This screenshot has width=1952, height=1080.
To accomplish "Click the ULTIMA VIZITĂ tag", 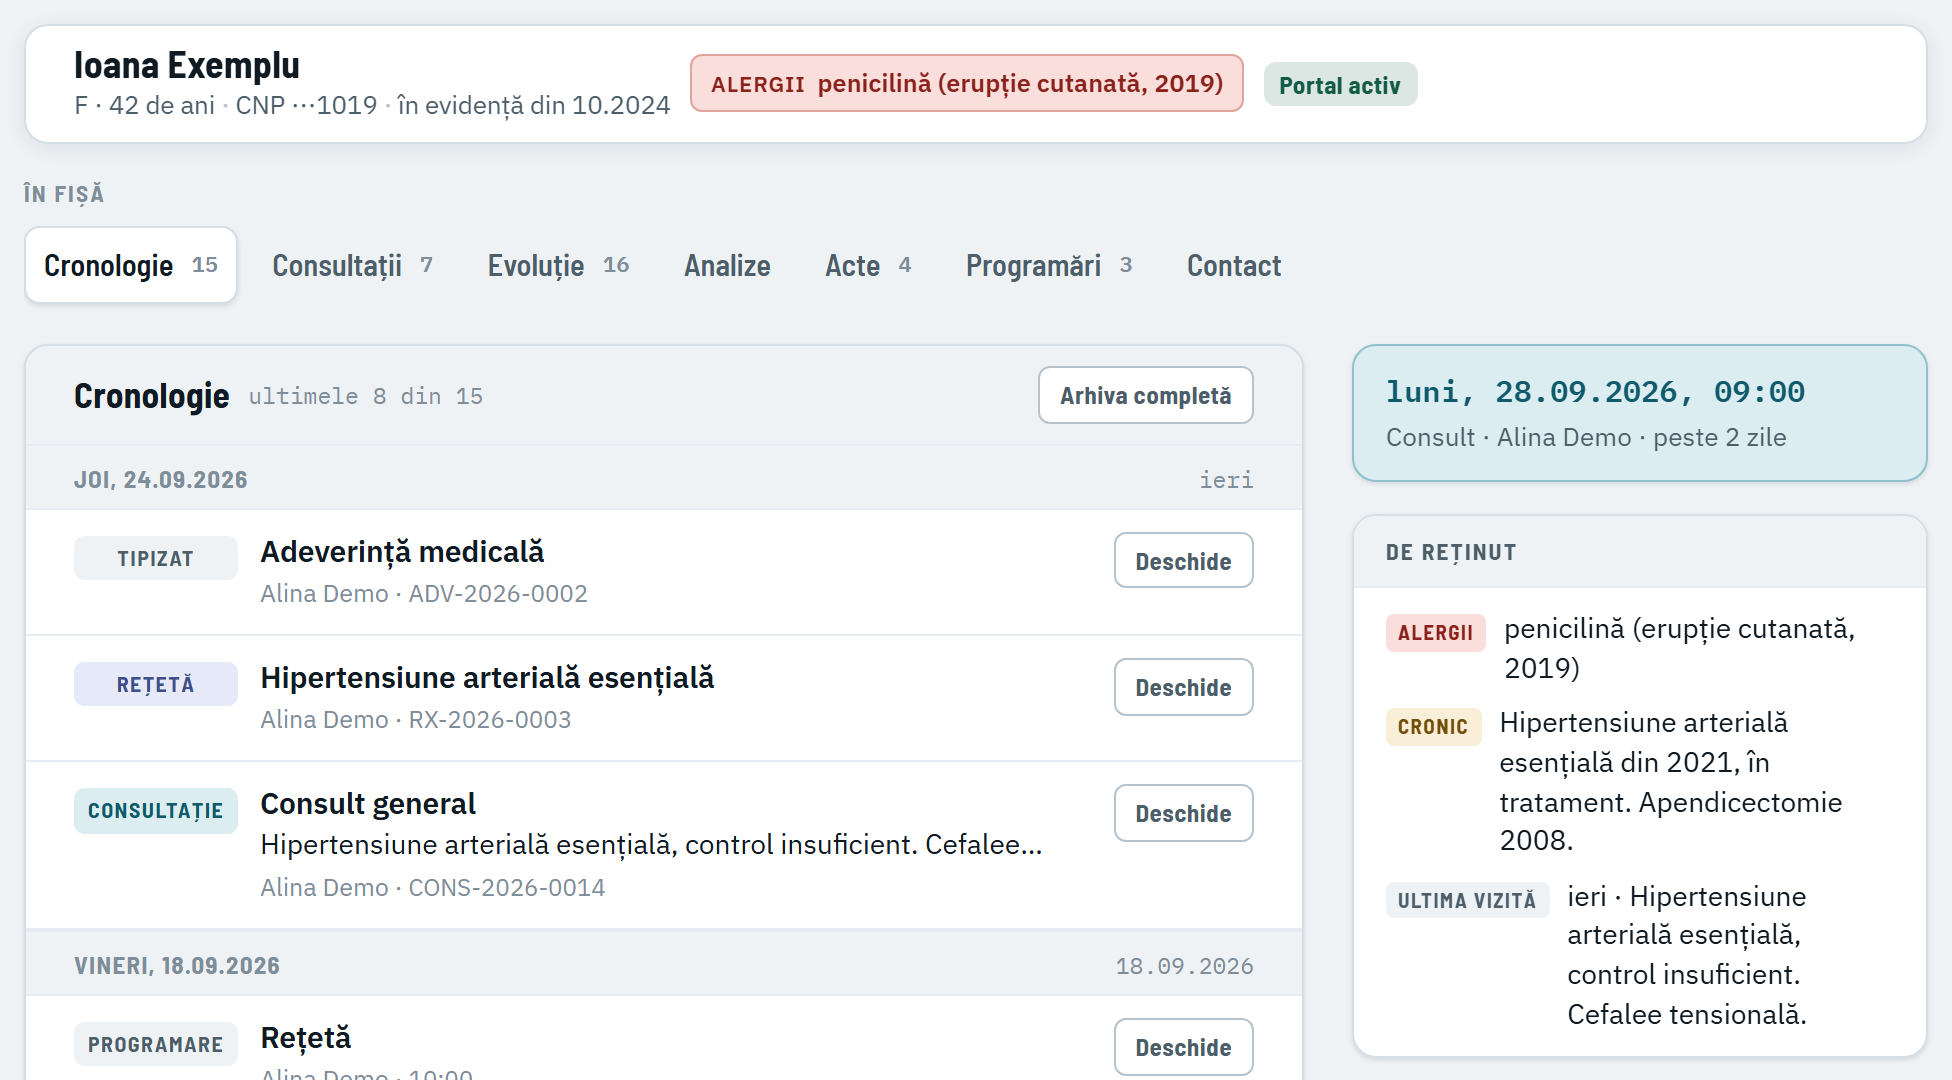I will (1467, 900).
